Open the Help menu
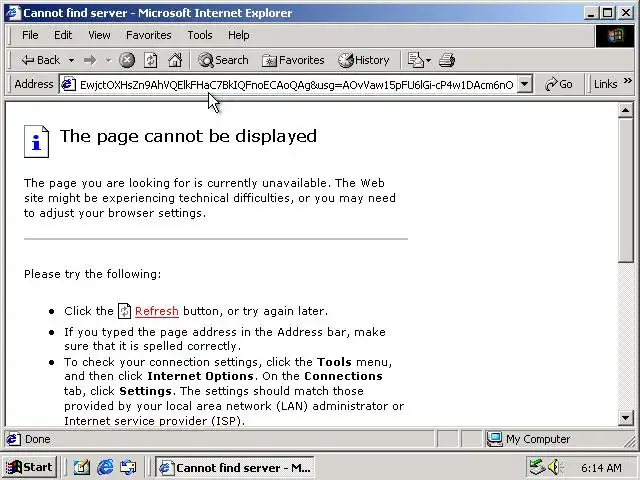This screenshot has width=640, height=480. coord(238,35)
